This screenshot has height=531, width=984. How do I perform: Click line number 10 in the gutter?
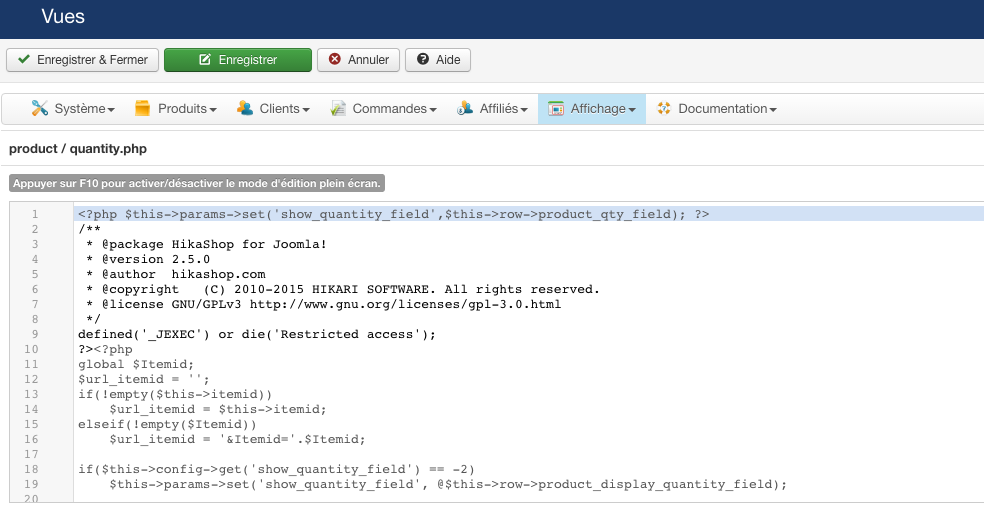[x=34, y=349]
